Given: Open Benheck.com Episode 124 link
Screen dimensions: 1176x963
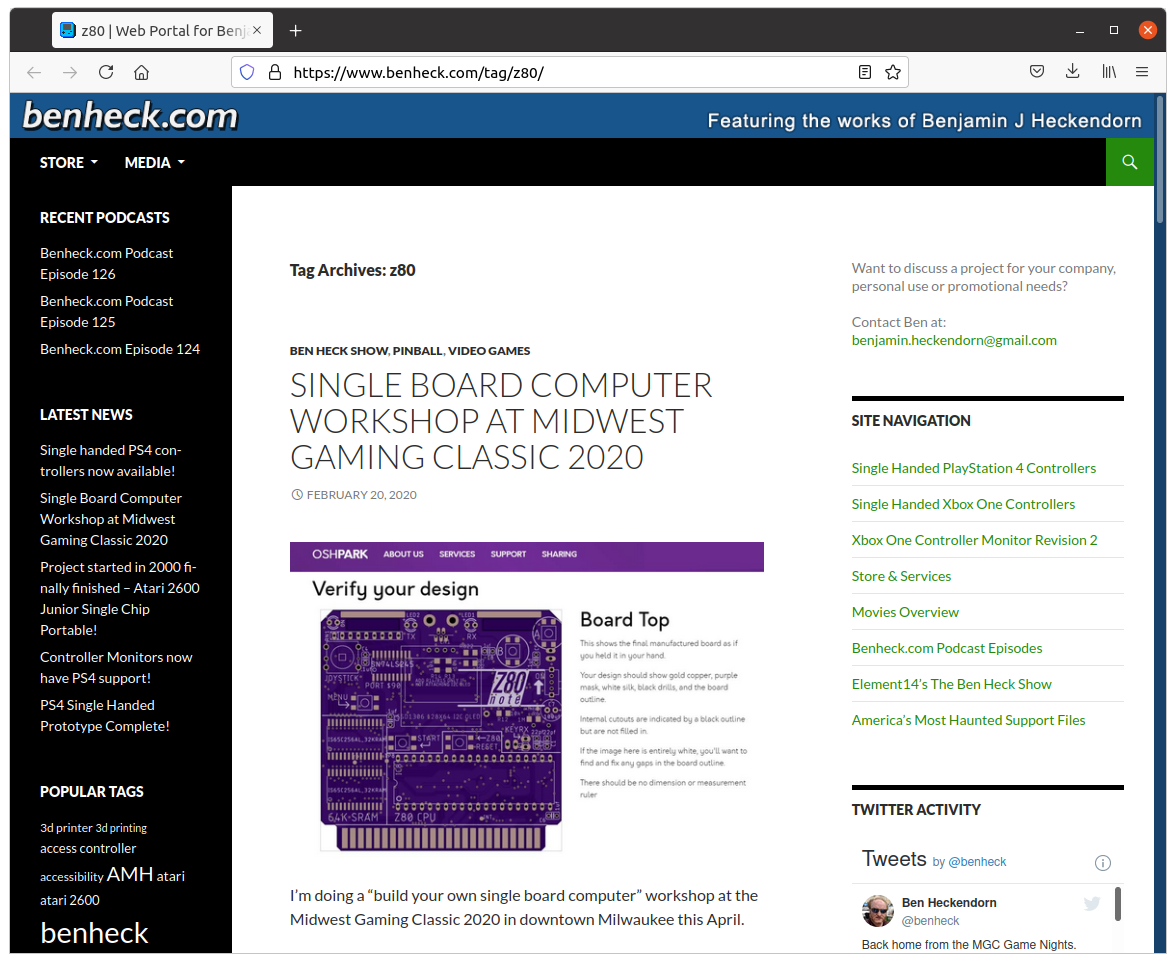Looking at the screenshot, I should click(120, 349).
